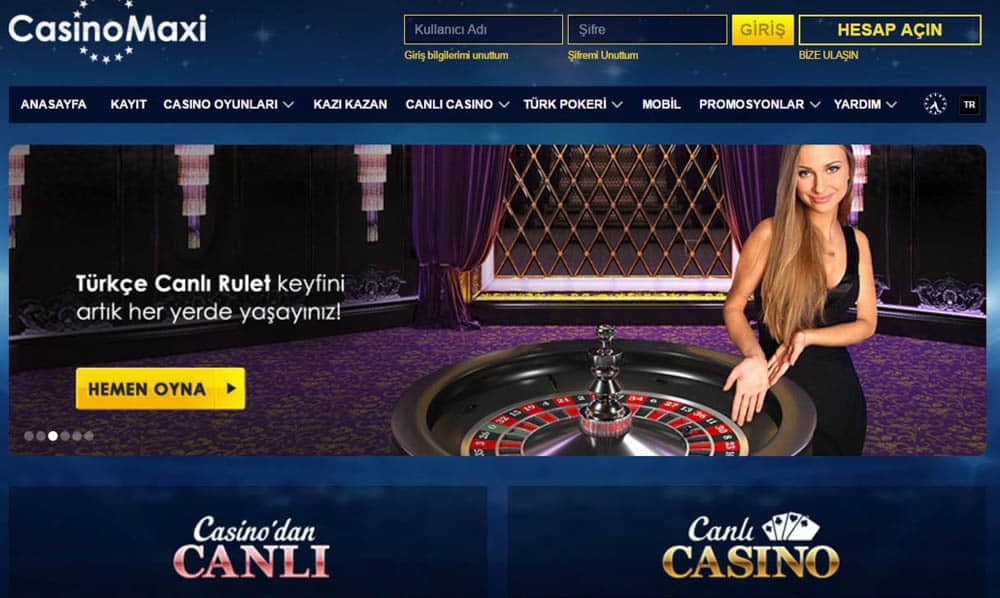Focus the Kullanıcı Adı input field
Screen dimensions: 1000x598
[x=483, y=29]
